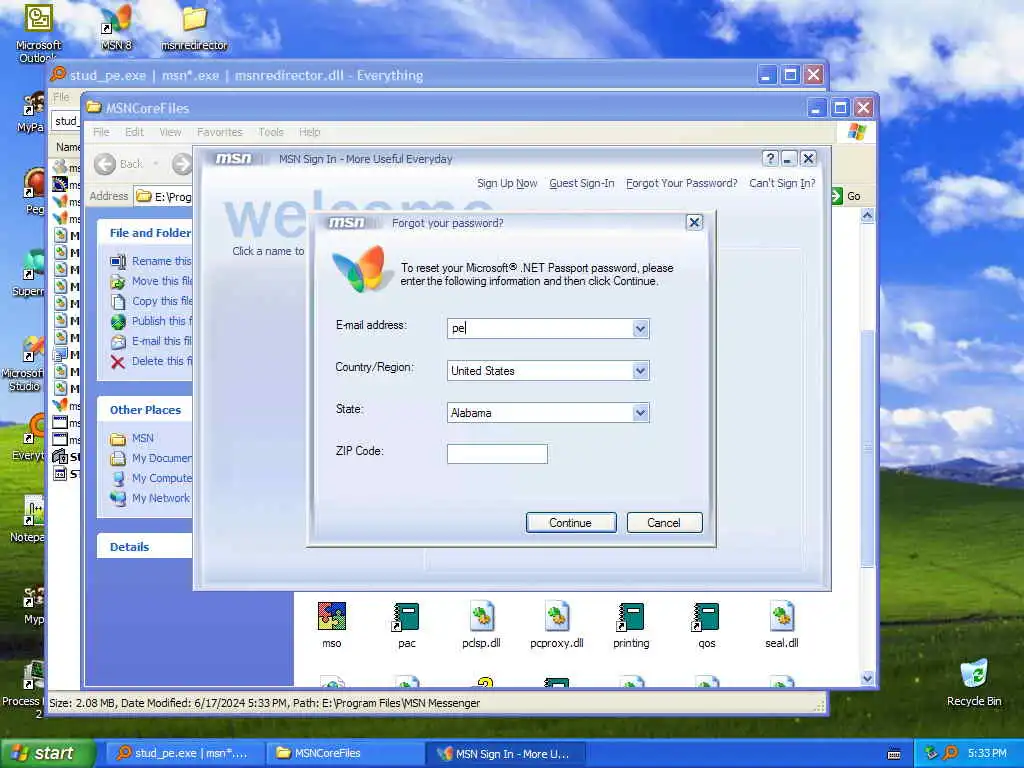Open Help menu in MSNCoreFiles window
This screenshot has height=768, width=1024.
coord(310,132)
